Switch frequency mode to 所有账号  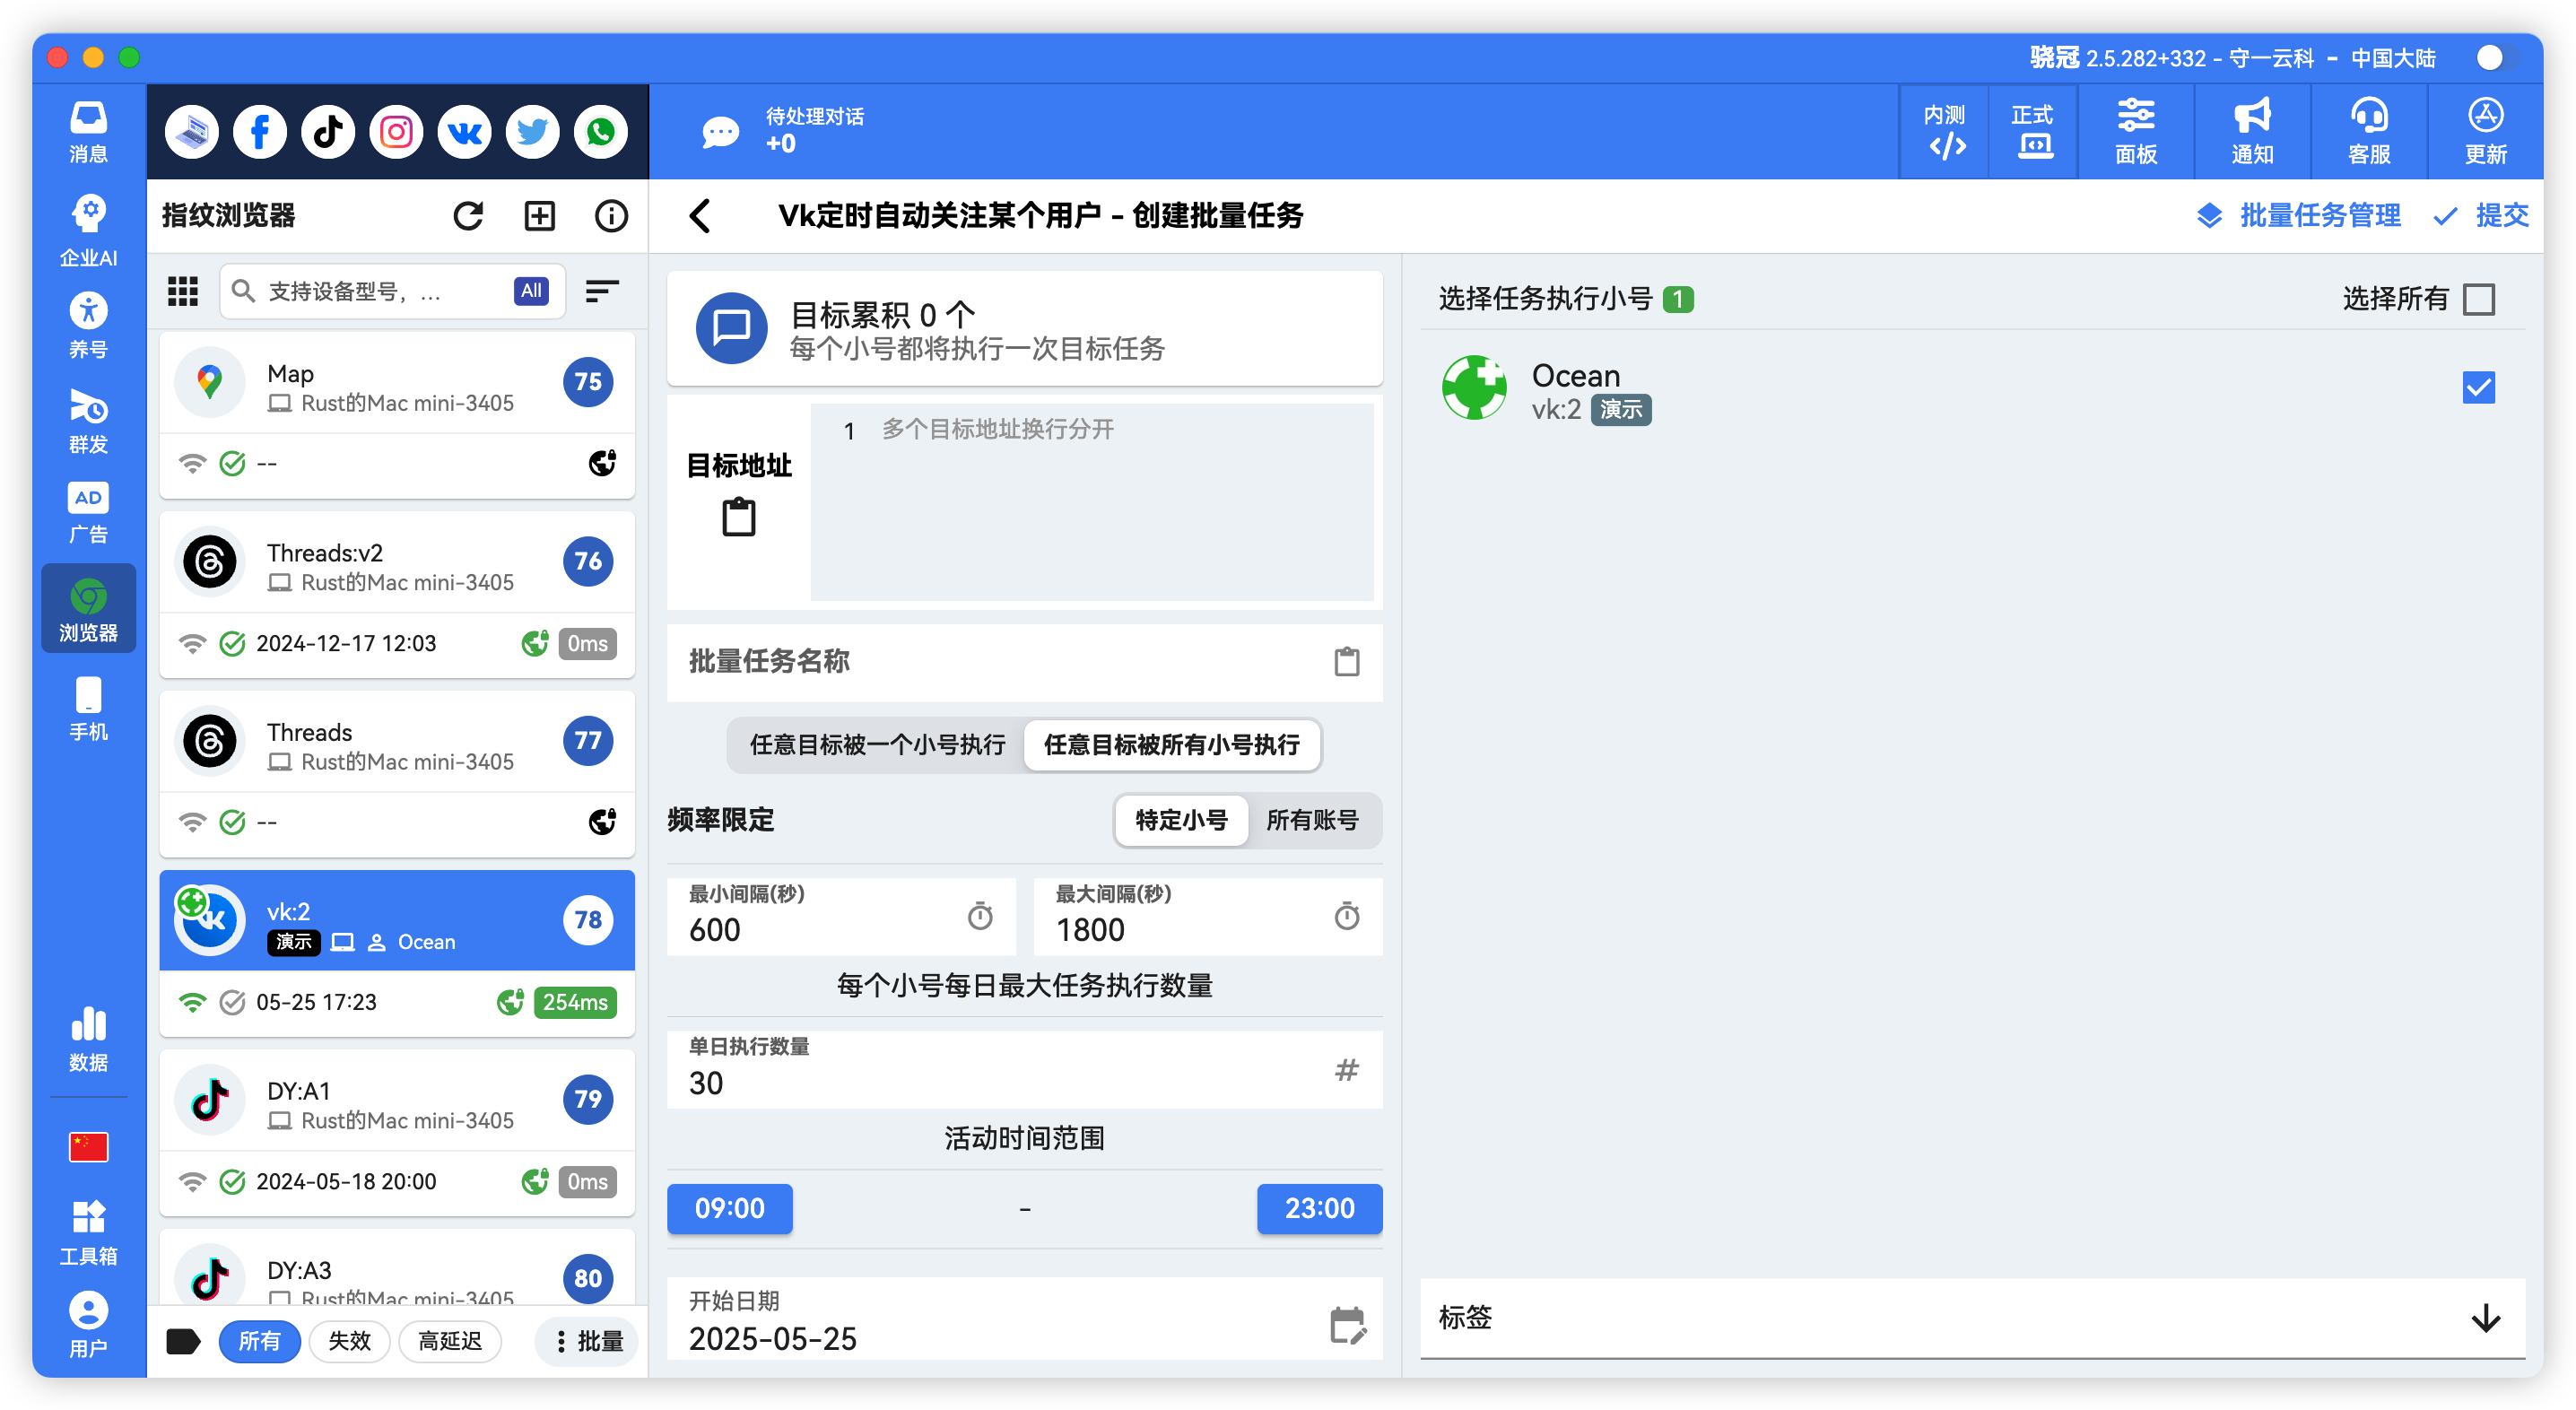coord(1313,820)
